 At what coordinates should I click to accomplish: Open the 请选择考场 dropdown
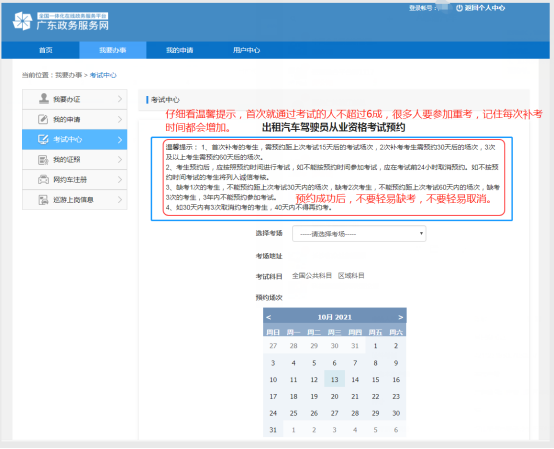click(x=359, y=234)
